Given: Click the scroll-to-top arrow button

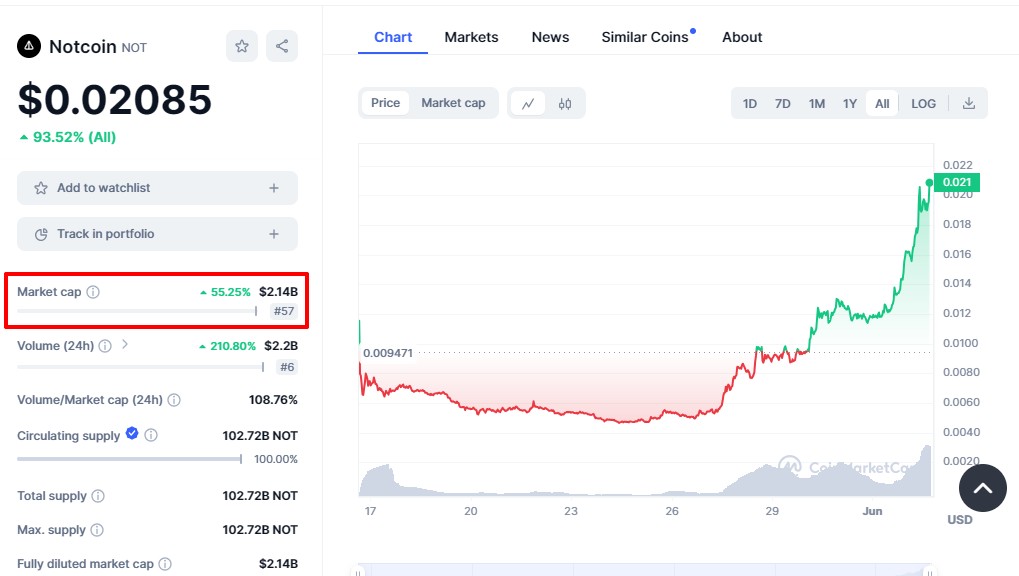Looking at the screenshot, I should click(983, 488).
